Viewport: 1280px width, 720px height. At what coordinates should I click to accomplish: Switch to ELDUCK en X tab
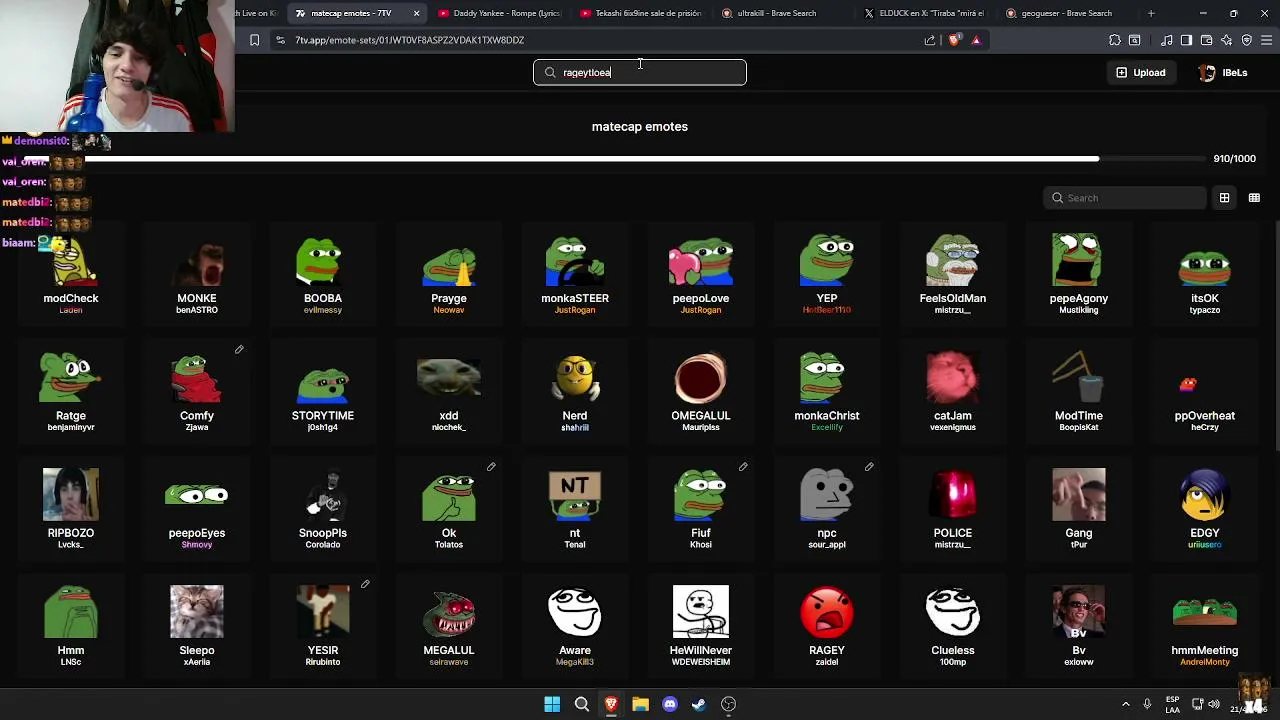pos(927,13)
